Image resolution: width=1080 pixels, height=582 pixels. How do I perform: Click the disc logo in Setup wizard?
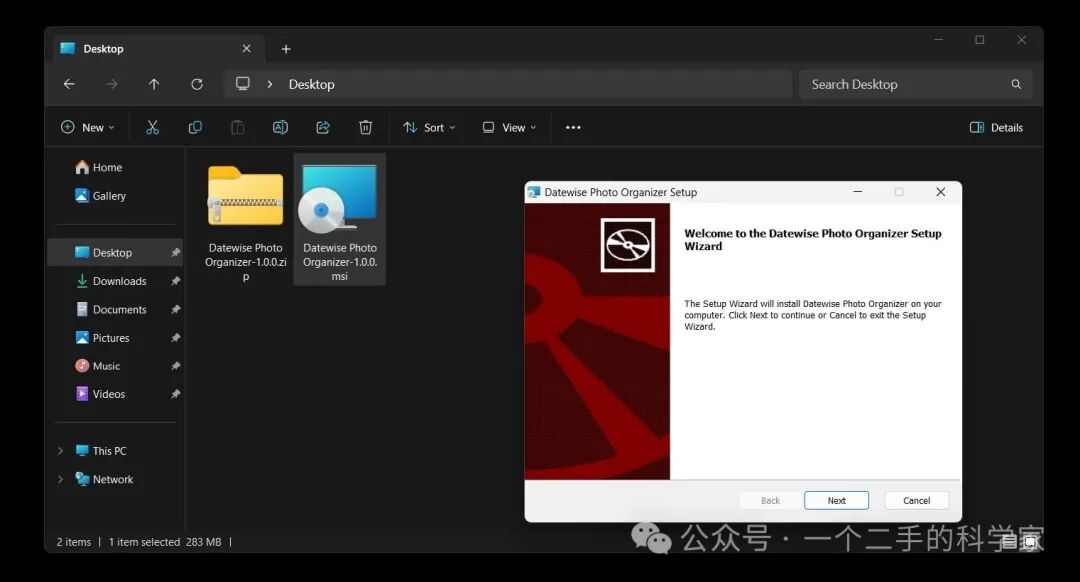(627, 245)
